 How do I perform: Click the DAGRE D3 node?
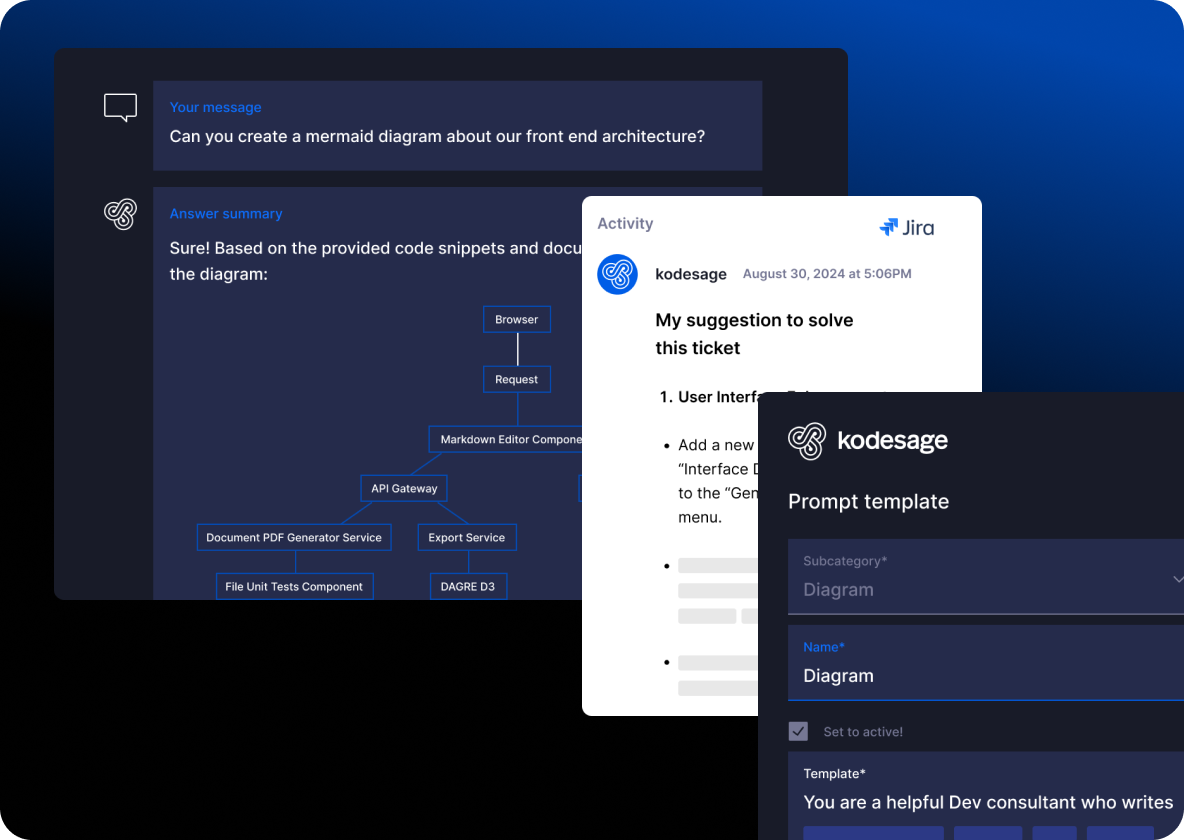coord(468,586)
